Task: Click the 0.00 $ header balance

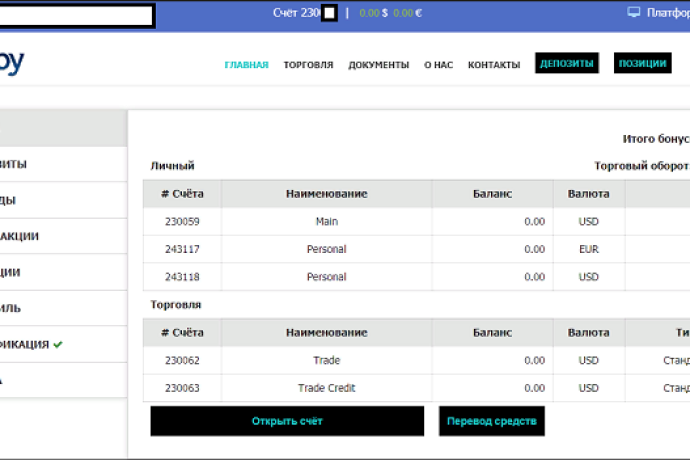Action: tap(373, 13)
